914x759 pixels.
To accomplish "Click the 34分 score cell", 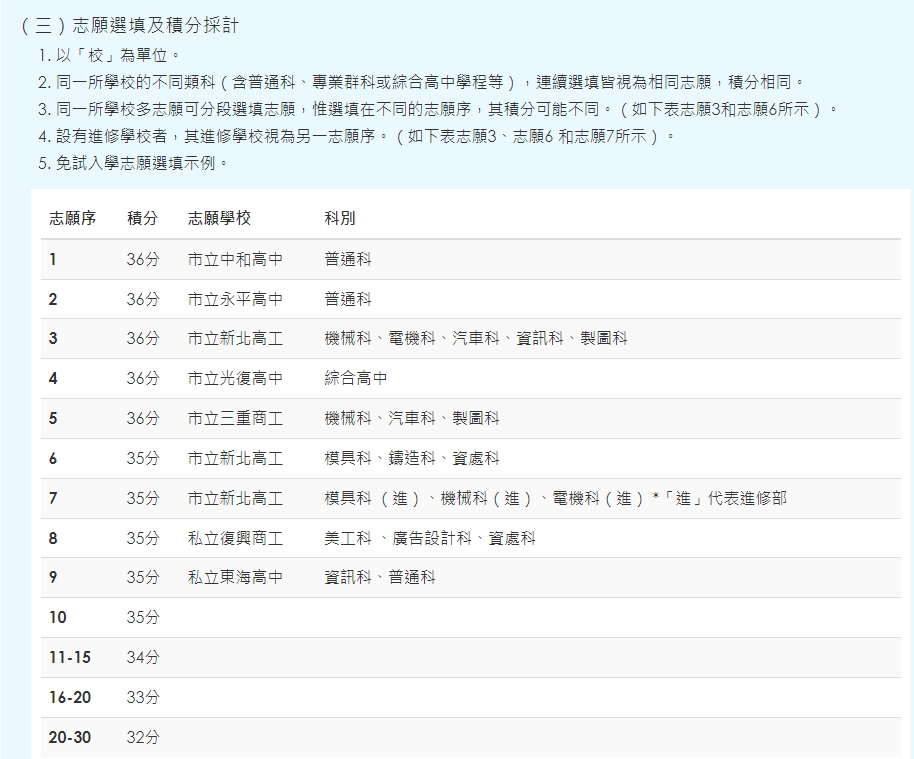I will point(143,658).
